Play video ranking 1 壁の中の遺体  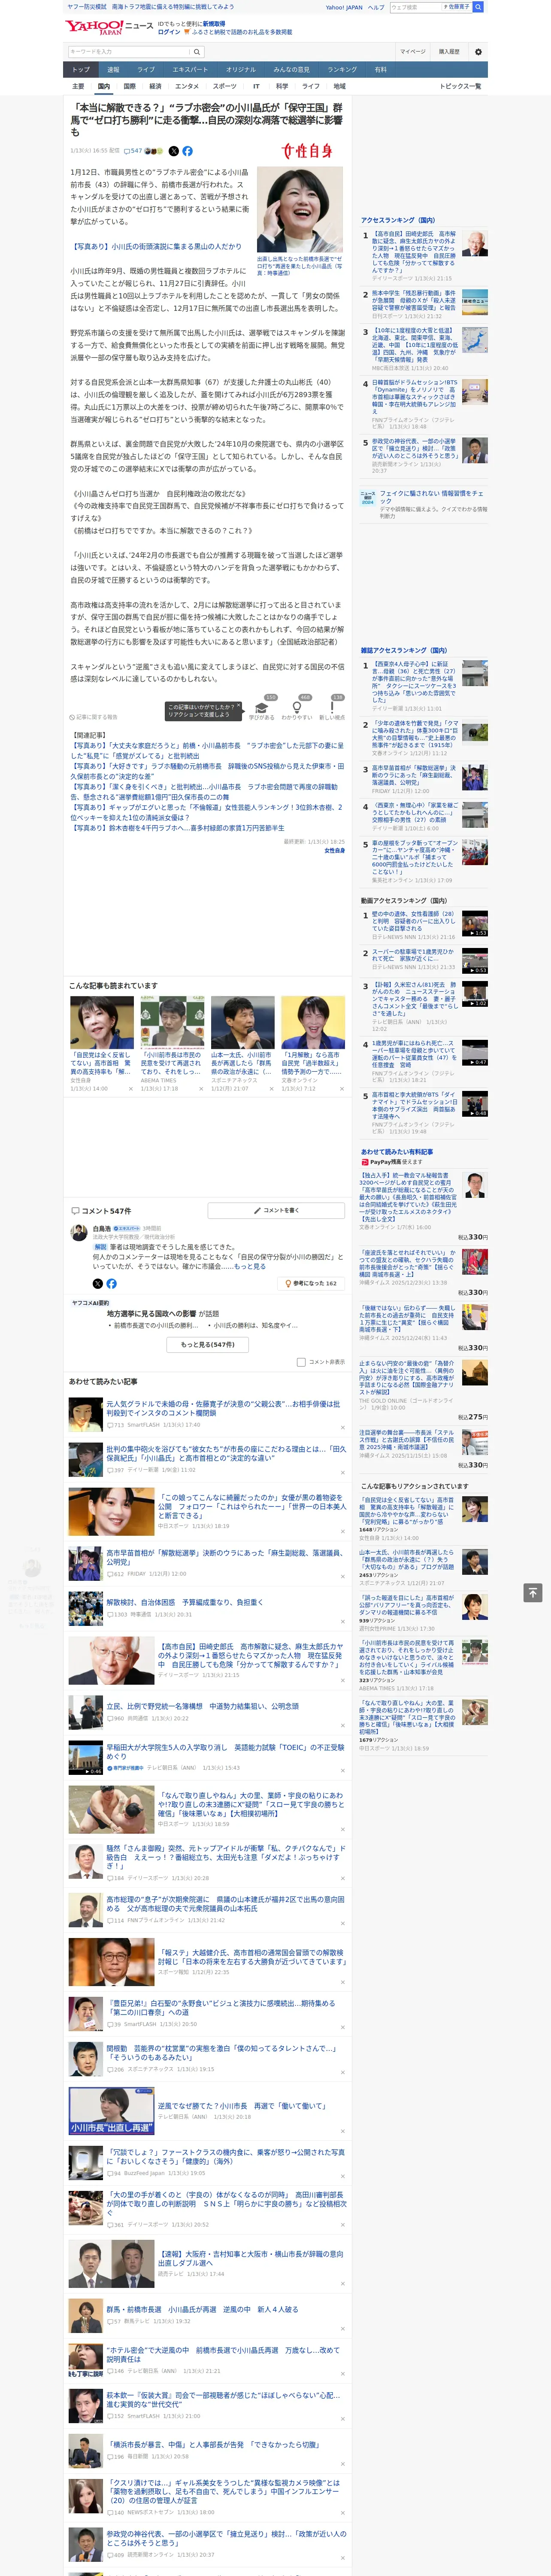coord(474,923)
